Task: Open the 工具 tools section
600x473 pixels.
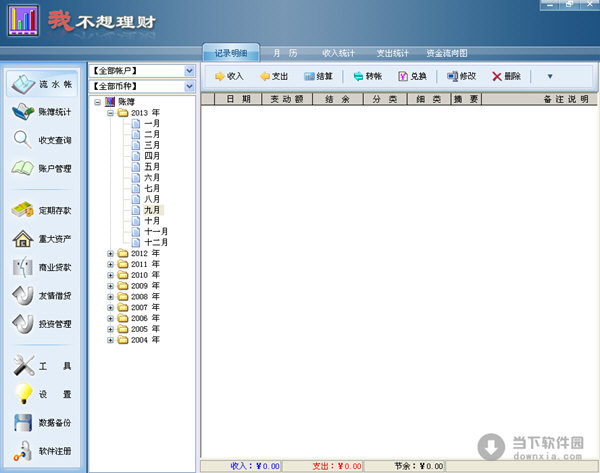Action: (42, 366)
